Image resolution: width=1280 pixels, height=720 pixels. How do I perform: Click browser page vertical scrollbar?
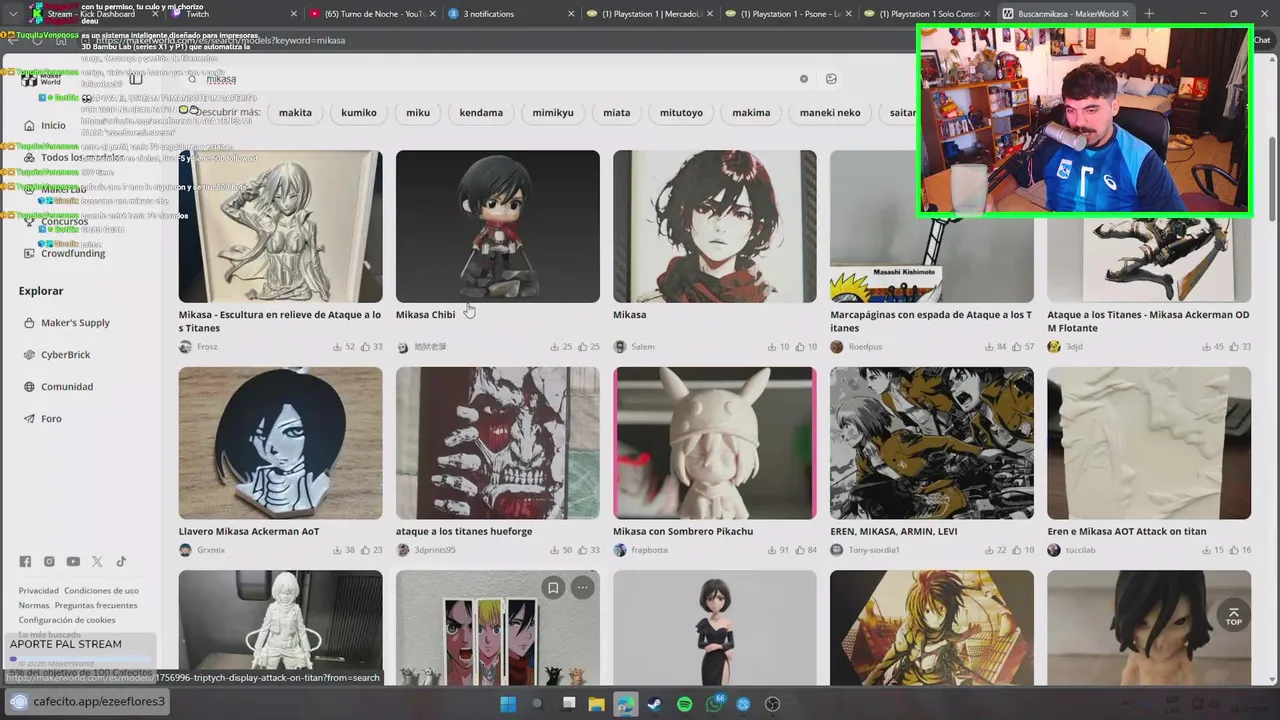(1272, 180)
